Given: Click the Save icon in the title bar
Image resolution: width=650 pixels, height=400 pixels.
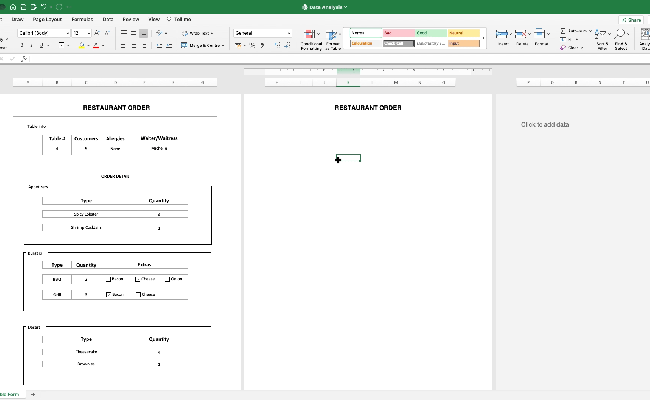Looking at the screenshot, I should pyautogui.click(x=23, y=7).
